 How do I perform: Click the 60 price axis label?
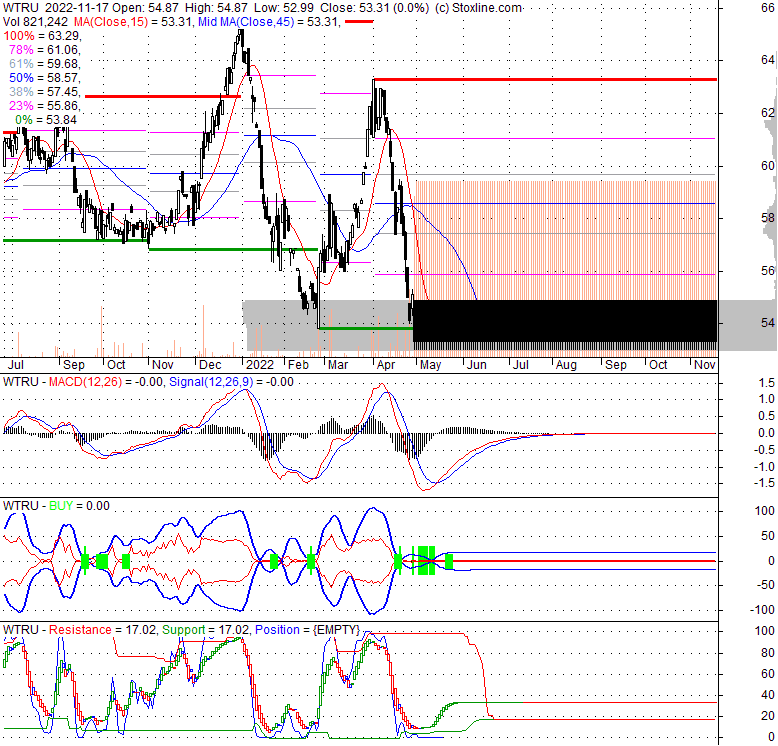point(768,166)
